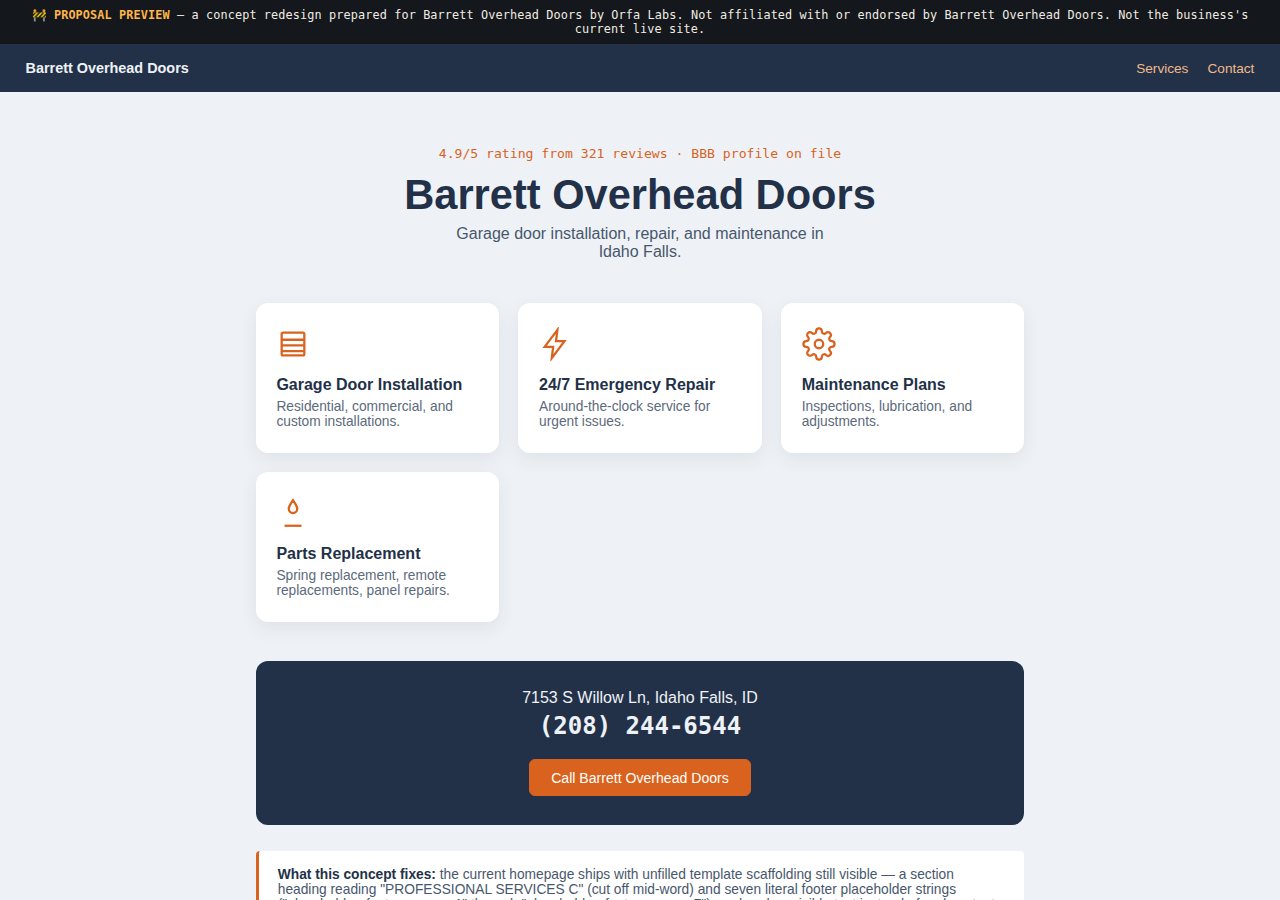Click the 4.9/5 rating reviews line
The height and width of the screenshot is (900, 1280).
point(640,153)
